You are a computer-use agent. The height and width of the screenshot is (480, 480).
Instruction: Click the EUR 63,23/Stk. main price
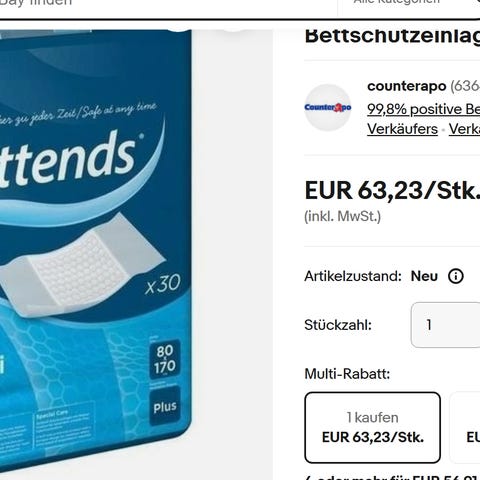tap(392, 191)
